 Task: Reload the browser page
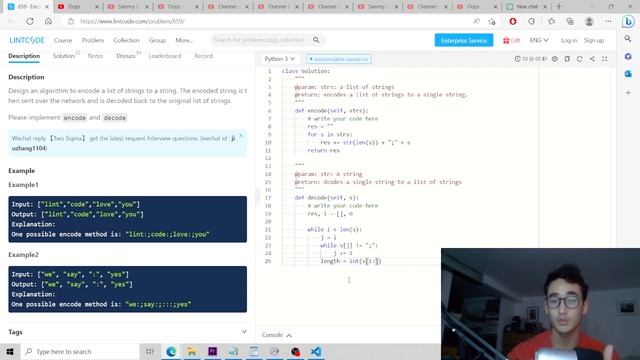coord(30,21)
